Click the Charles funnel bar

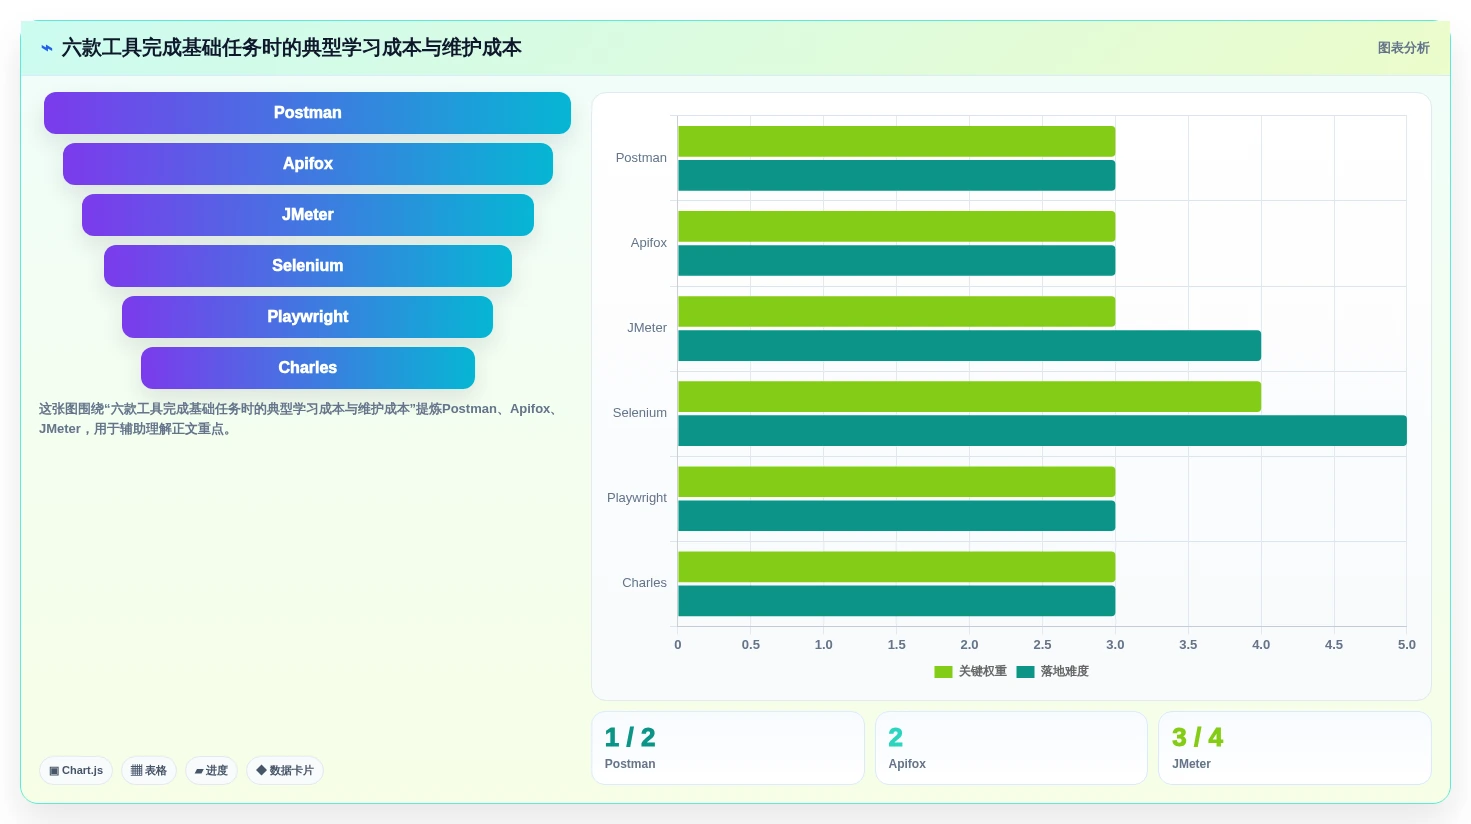(307, 368)
